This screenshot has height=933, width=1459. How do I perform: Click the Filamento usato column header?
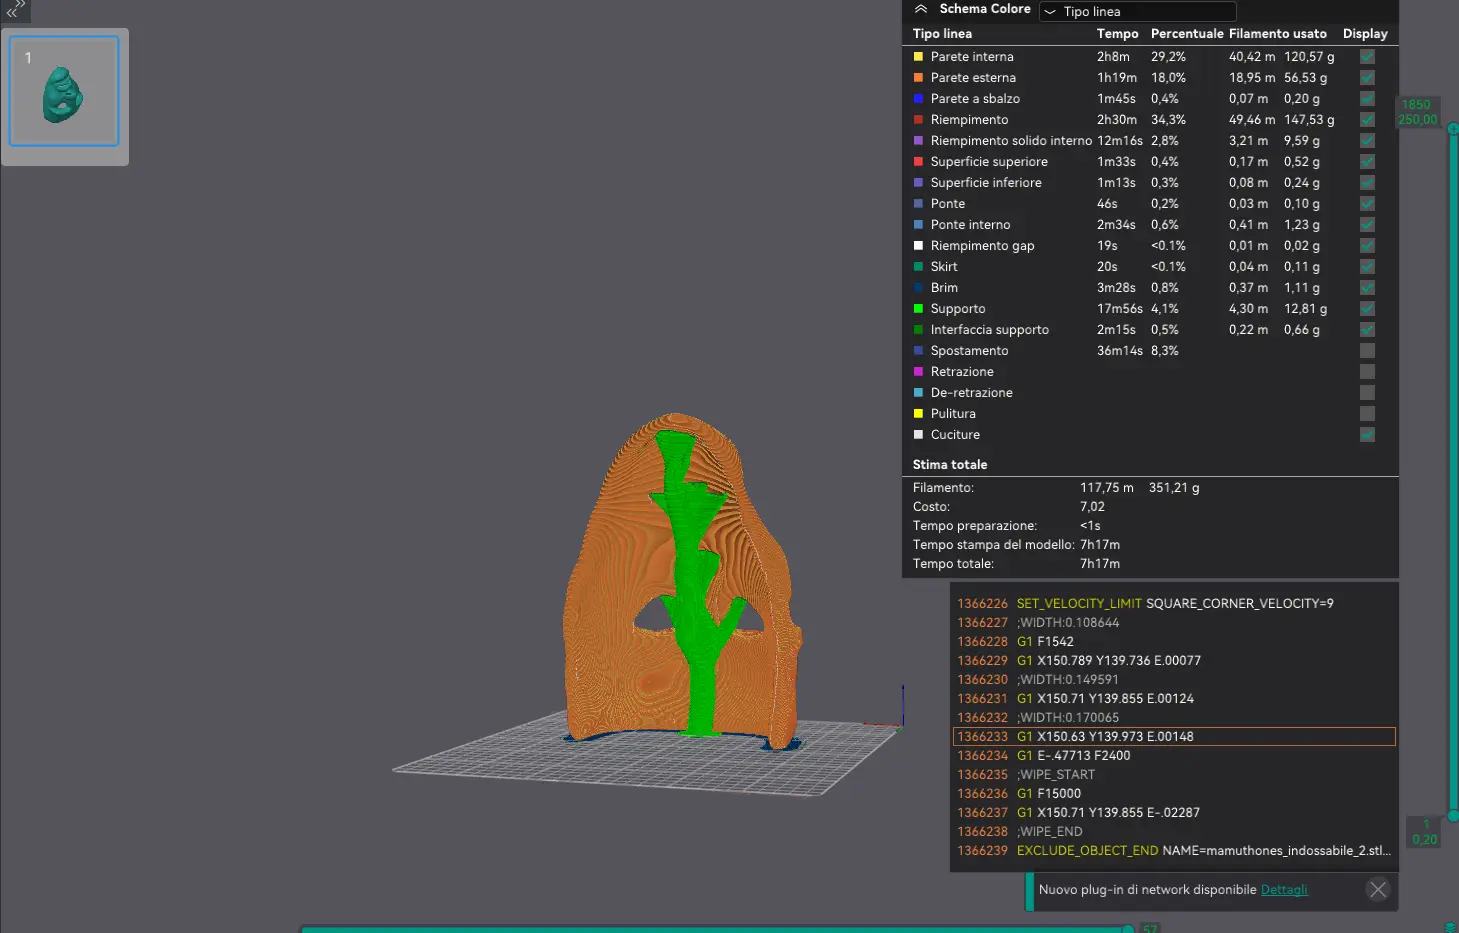click(x=1278, y=34)
